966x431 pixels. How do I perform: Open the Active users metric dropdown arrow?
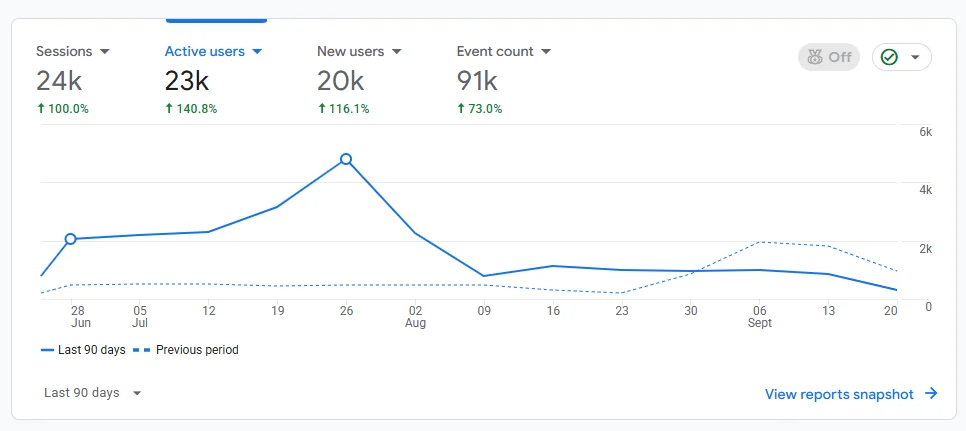[x=258, y=52]
